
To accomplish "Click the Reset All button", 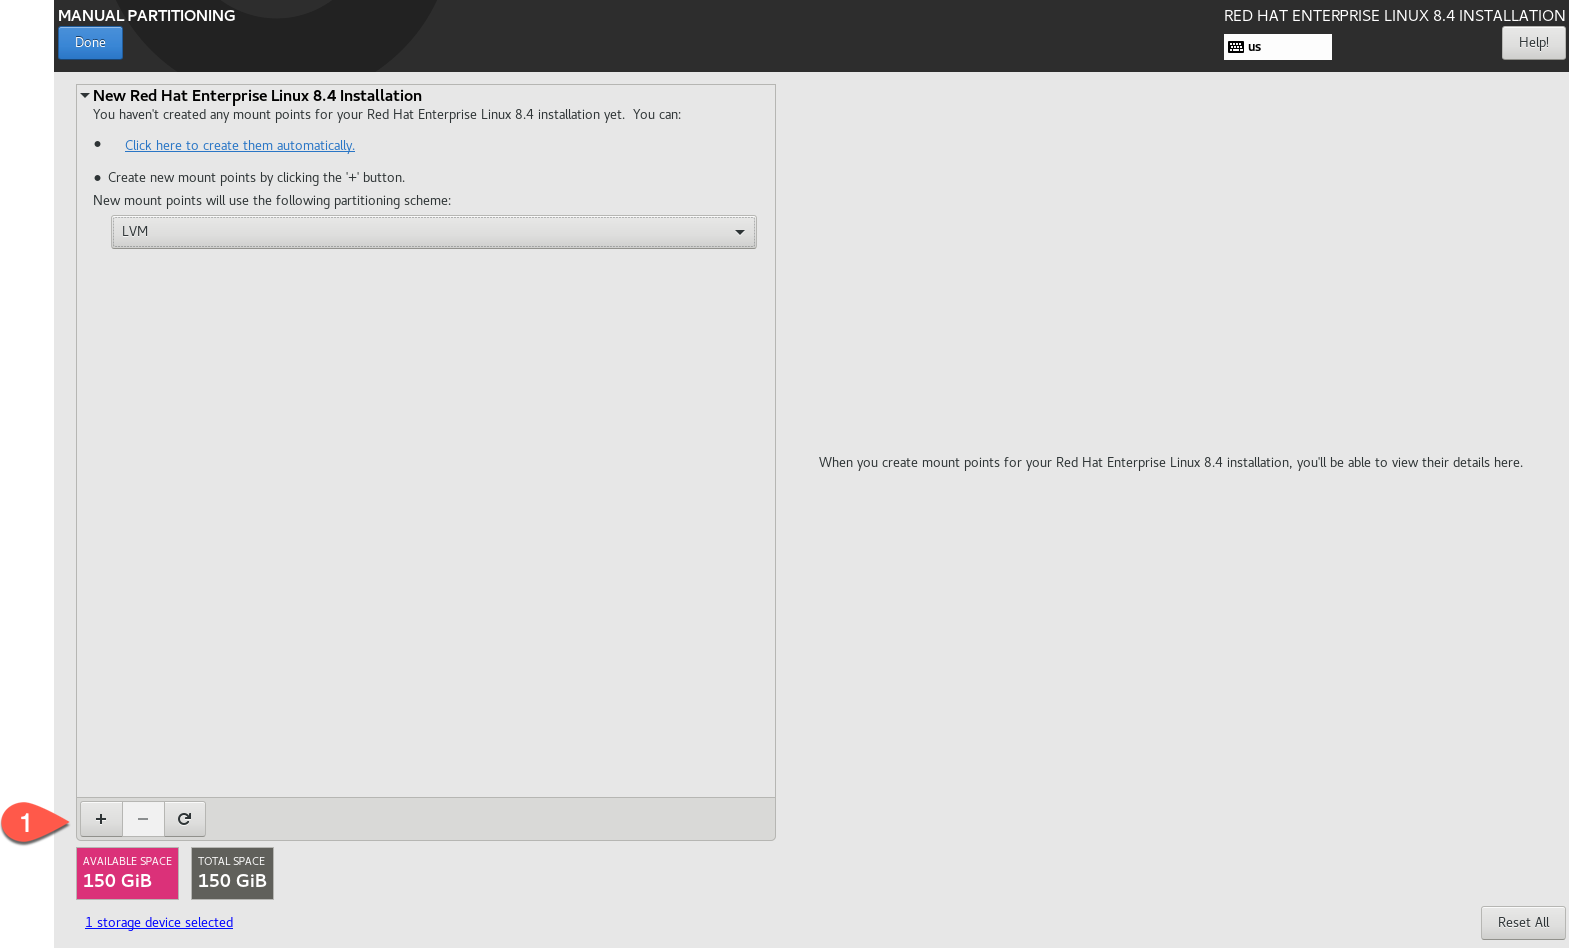I will pos(1523,922).
